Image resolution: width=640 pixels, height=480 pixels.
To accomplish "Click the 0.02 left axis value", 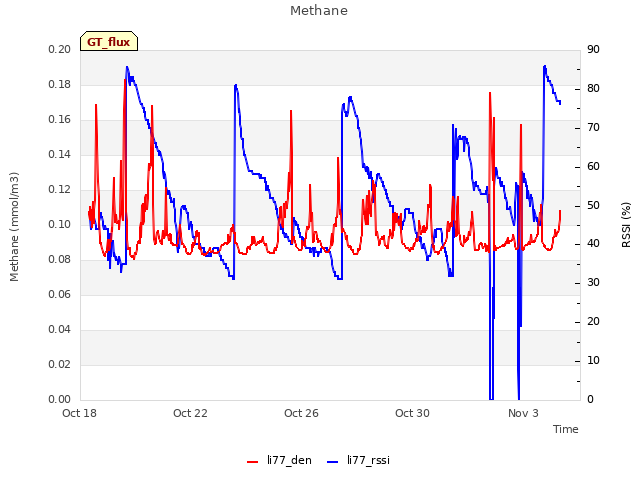I will pyautogui.click(x=60, y=364).
